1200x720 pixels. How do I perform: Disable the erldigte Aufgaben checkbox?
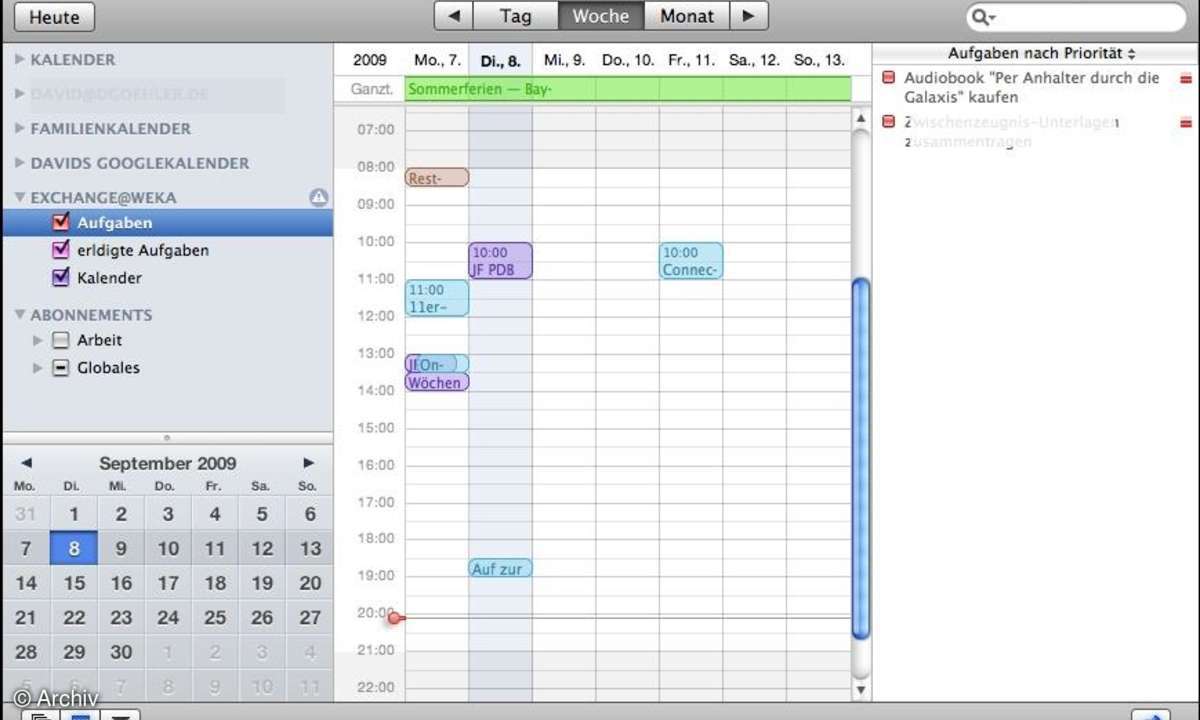[61, 250]
